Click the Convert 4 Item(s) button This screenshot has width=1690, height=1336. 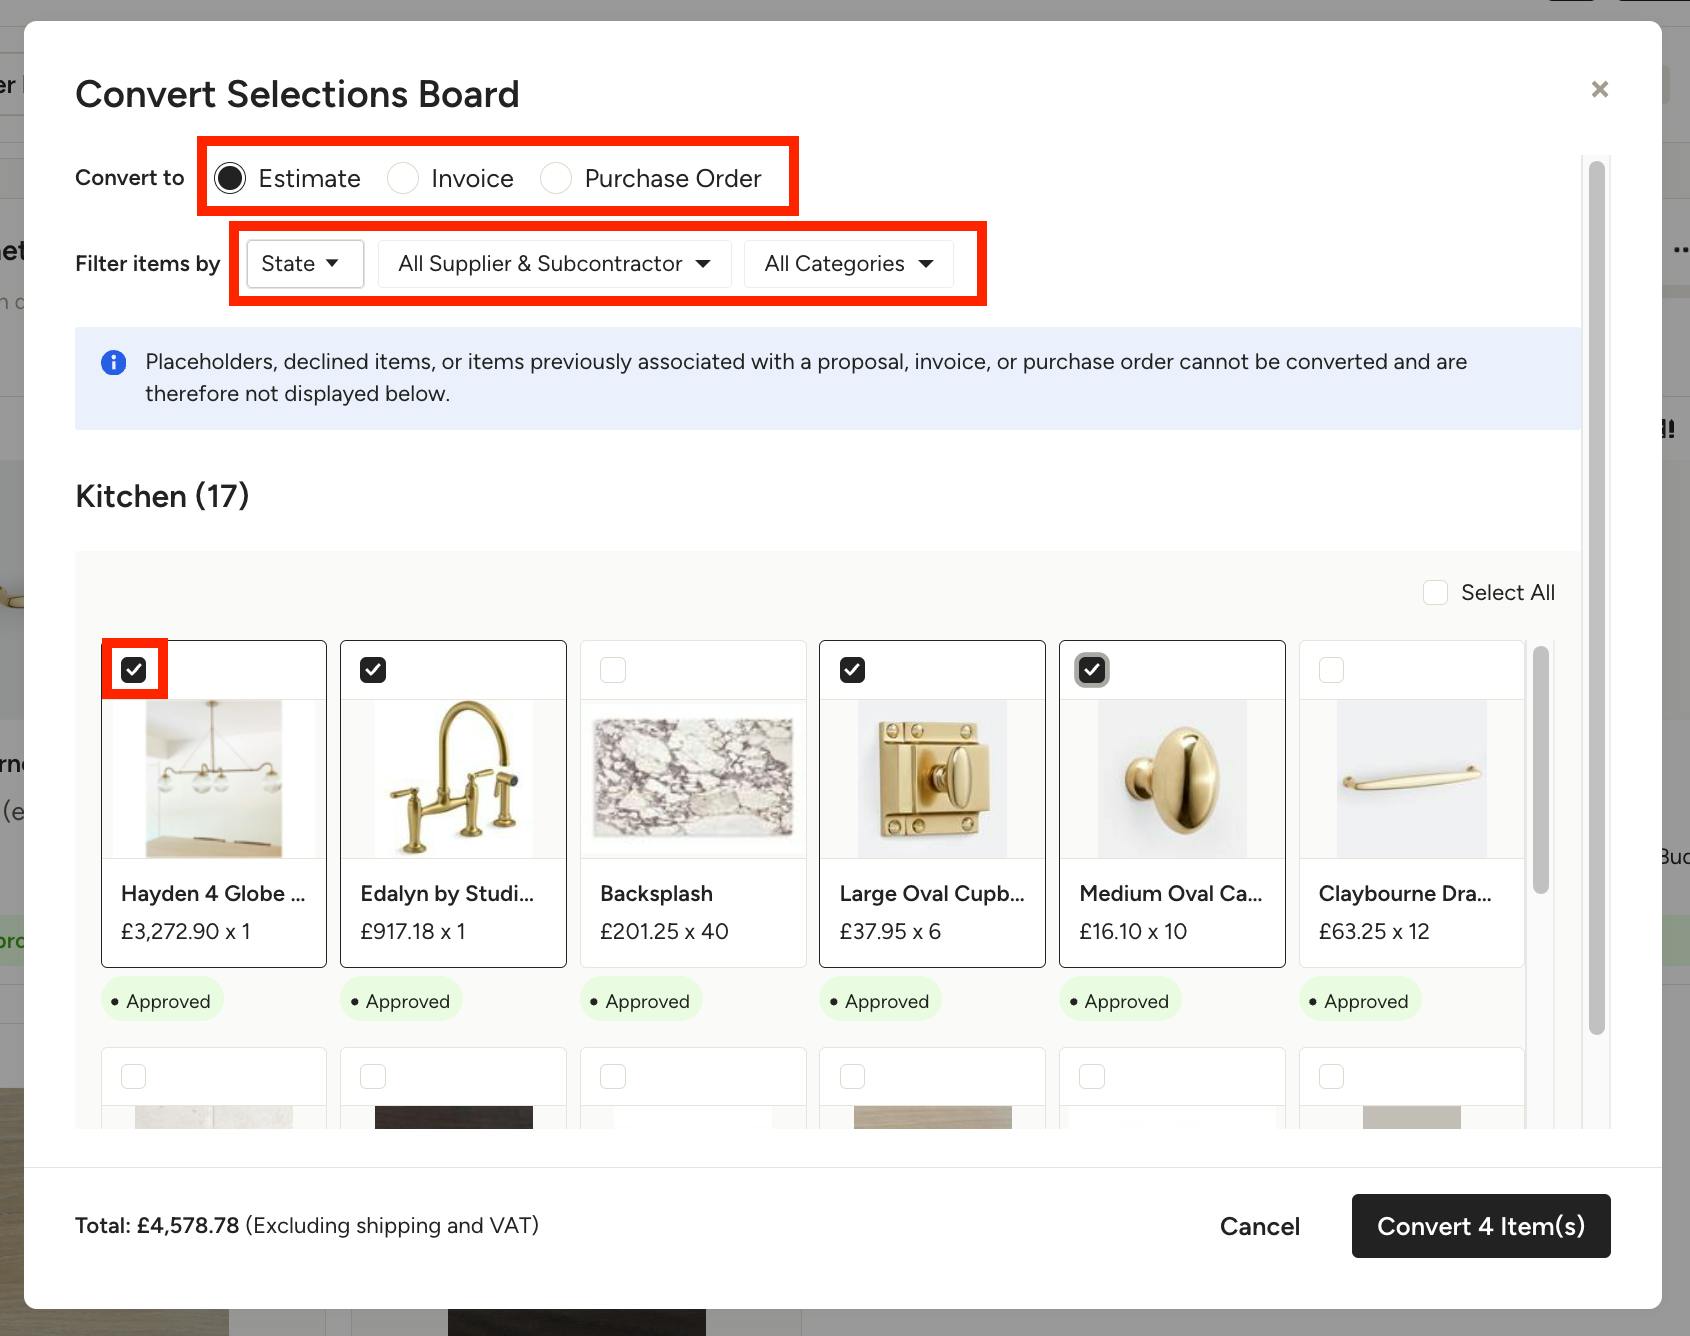1481,1226
